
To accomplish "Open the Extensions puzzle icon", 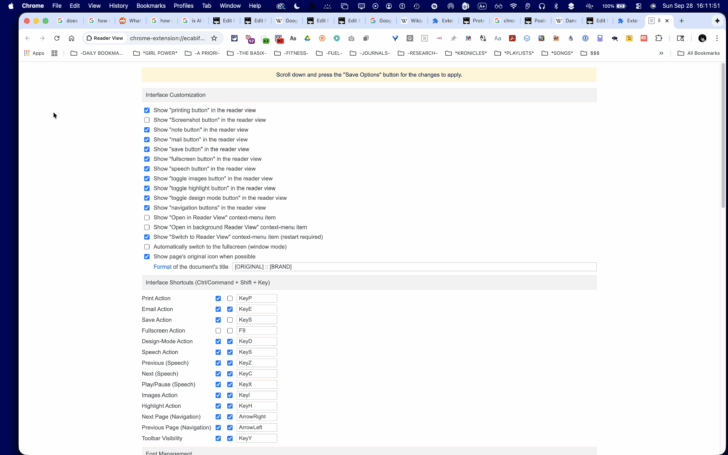I will point(658,39).
